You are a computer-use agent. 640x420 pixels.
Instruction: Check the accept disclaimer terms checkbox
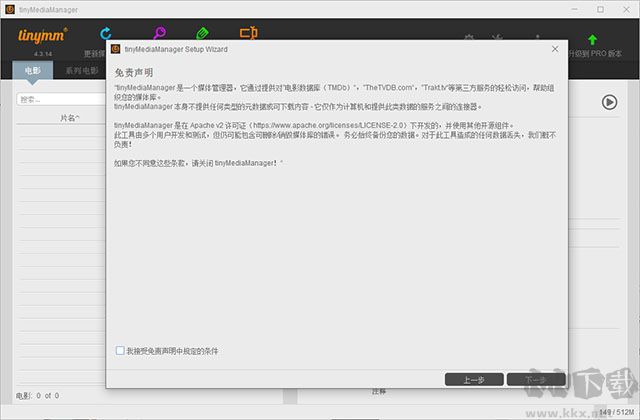click(x=121, y=351)
